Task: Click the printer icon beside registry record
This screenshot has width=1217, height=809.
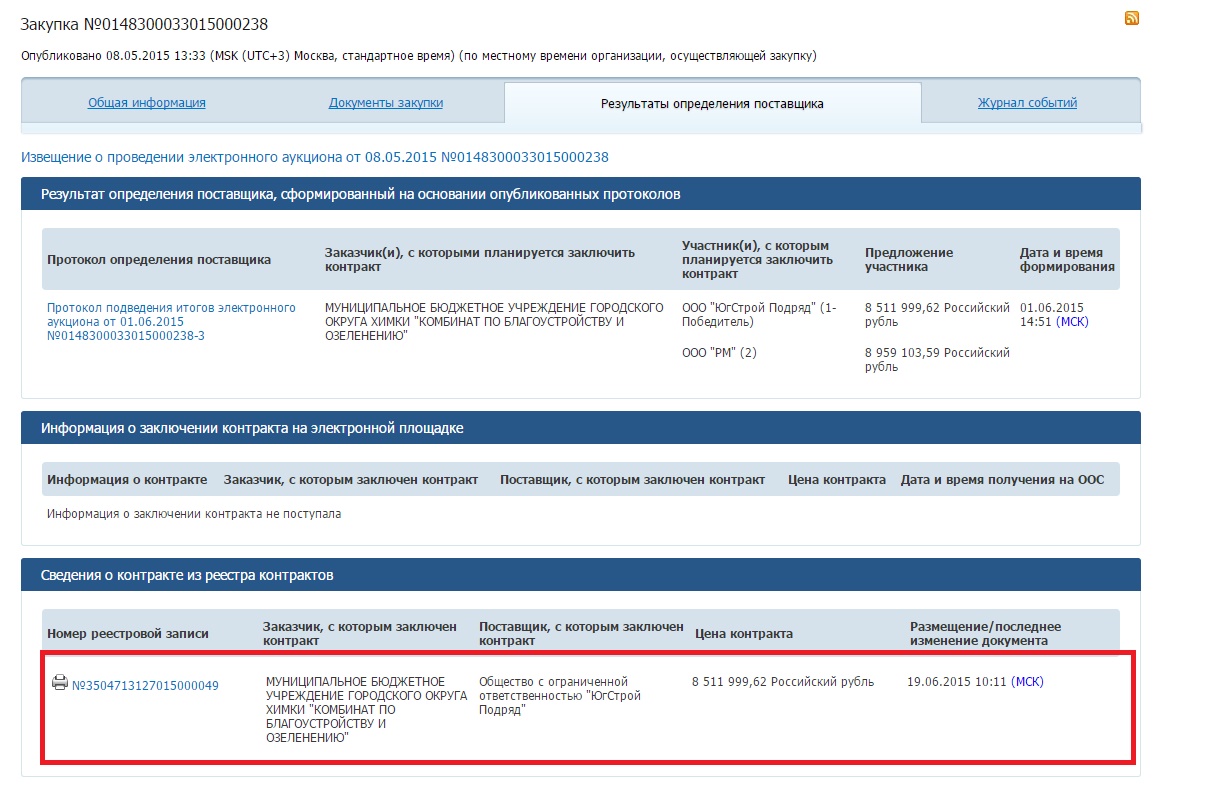Action: coord(60,683)
